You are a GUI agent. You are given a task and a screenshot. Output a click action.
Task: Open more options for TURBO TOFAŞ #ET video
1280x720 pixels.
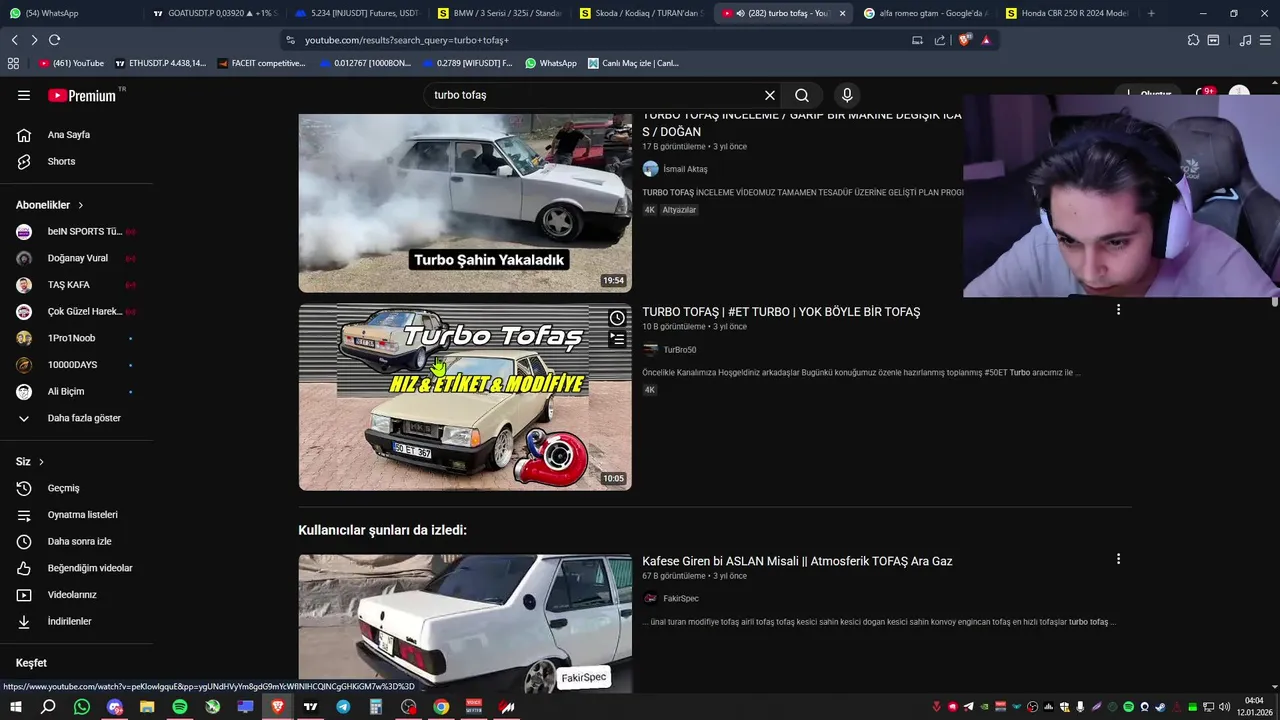tap(1118, 310)
